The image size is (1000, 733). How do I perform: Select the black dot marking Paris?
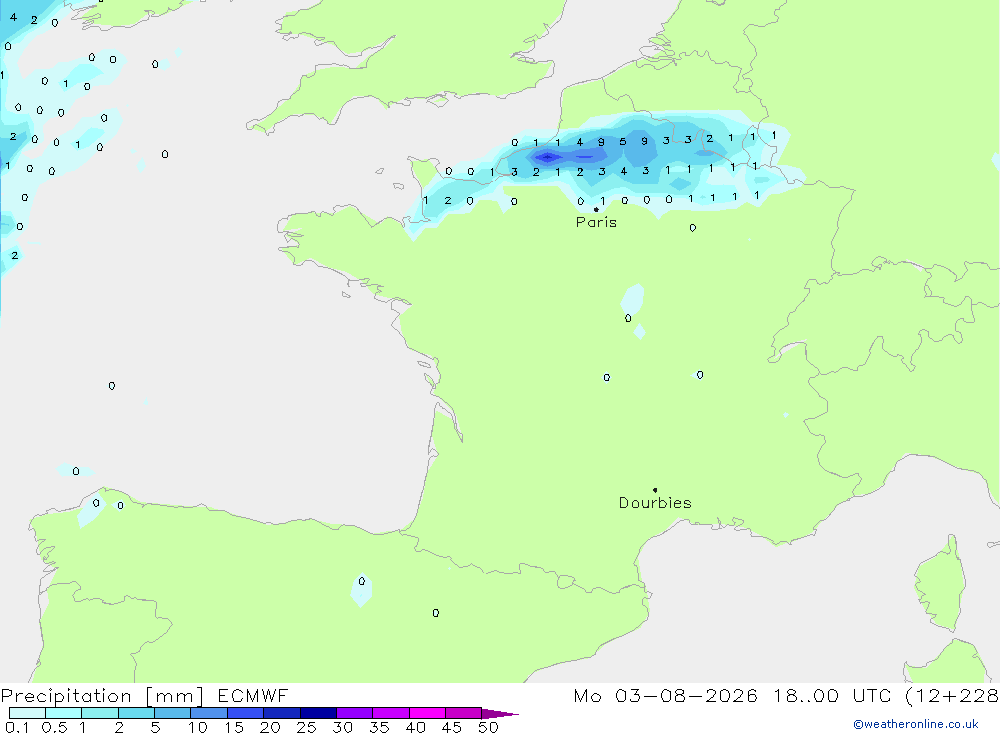pyautogui.click(x=596, y=209)
